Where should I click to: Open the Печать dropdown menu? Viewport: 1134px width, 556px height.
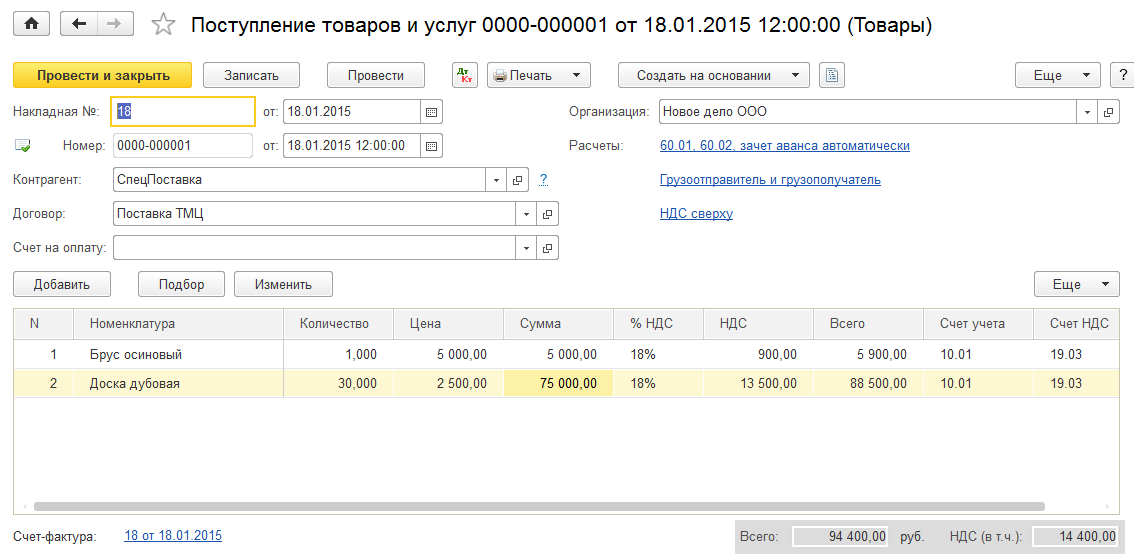(x=539, y=75)
